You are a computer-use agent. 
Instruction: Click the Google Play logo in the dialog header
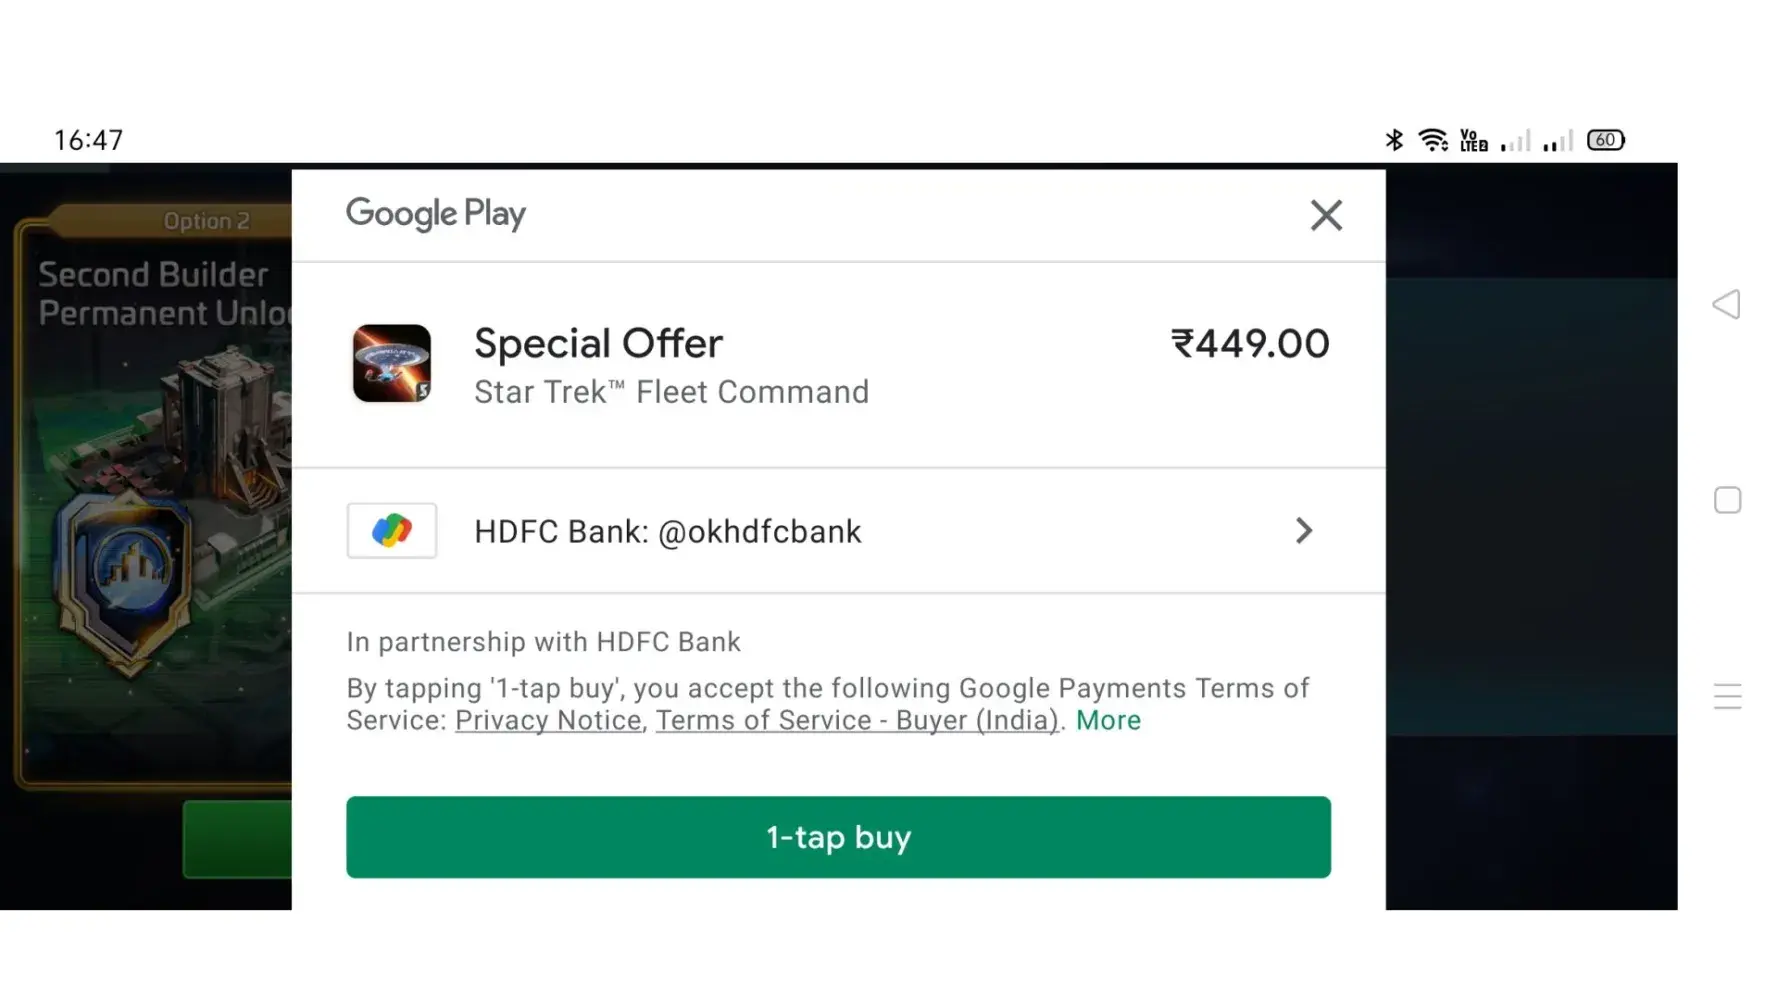pyautogui.click(x=436, y=214)
